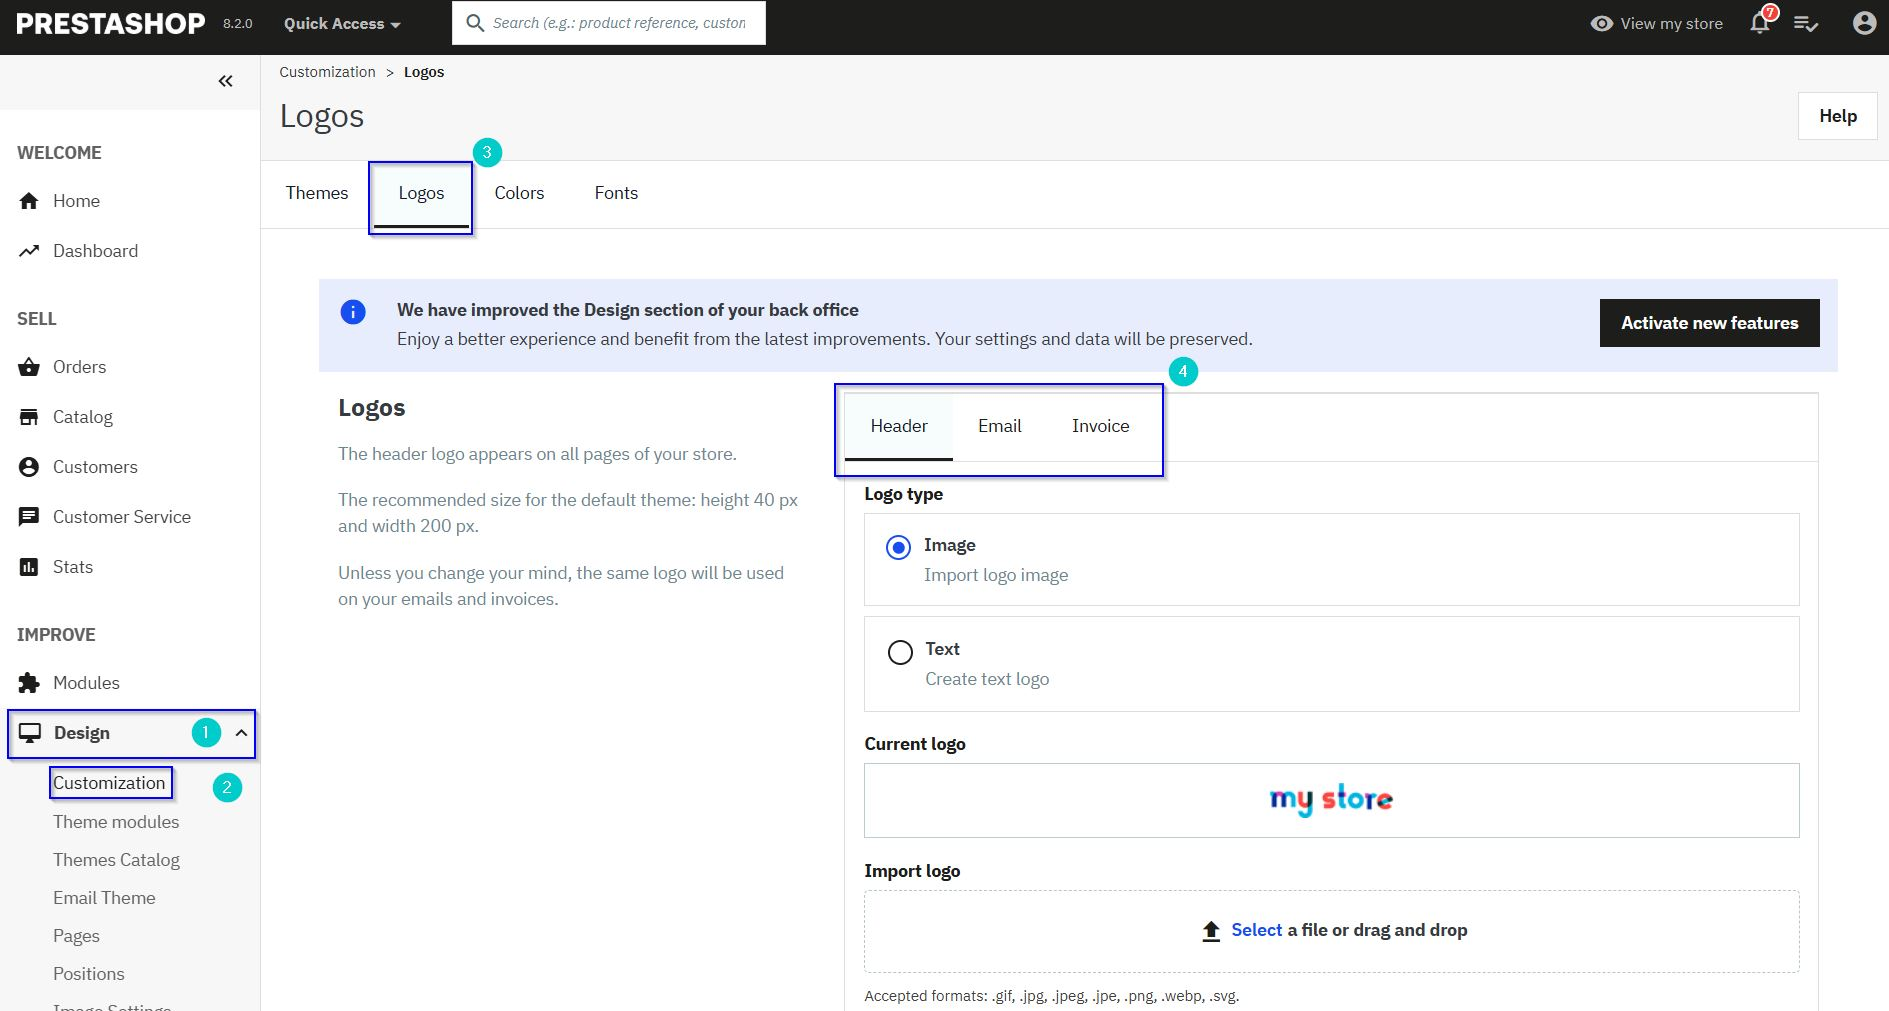Screen dimensions: 1889x1011
Task: Collapse the sidebar with double-chevron icon
Action: coord(226,81)
